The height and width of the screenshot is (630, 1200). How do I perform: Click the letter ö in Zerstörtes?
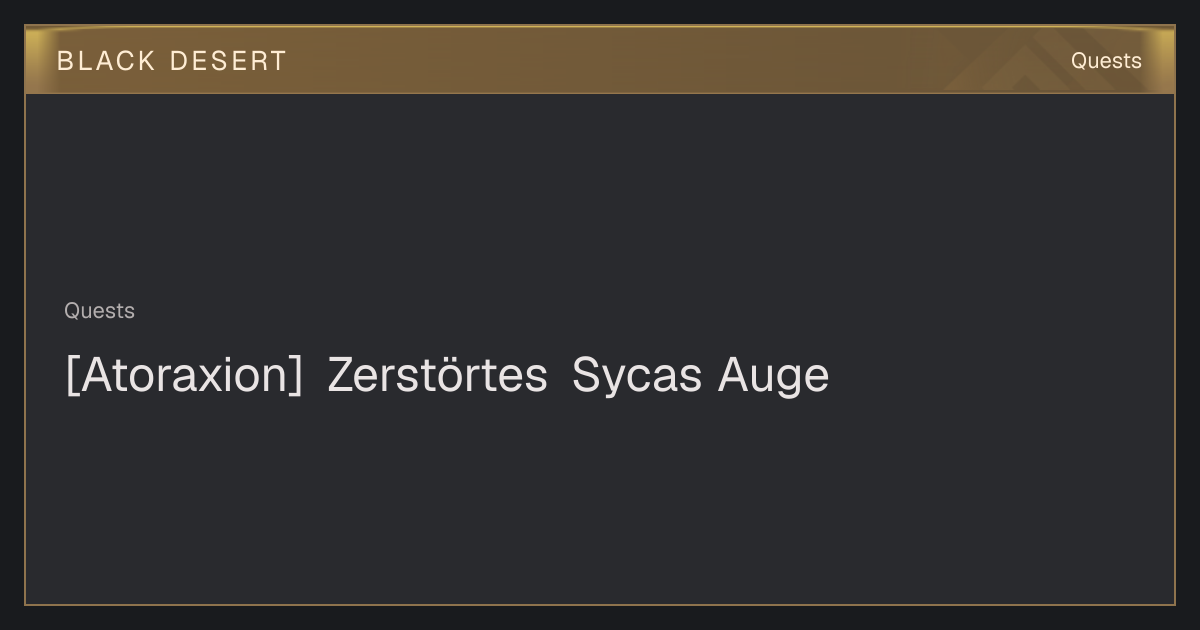tap(455, 376)
